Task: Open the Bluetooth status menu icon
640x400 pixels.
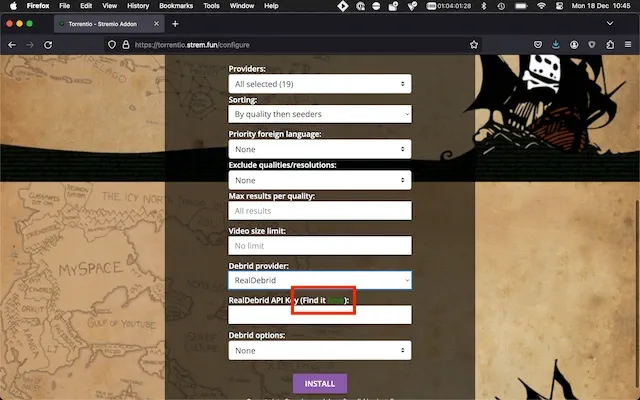Action: click(484, 6)
